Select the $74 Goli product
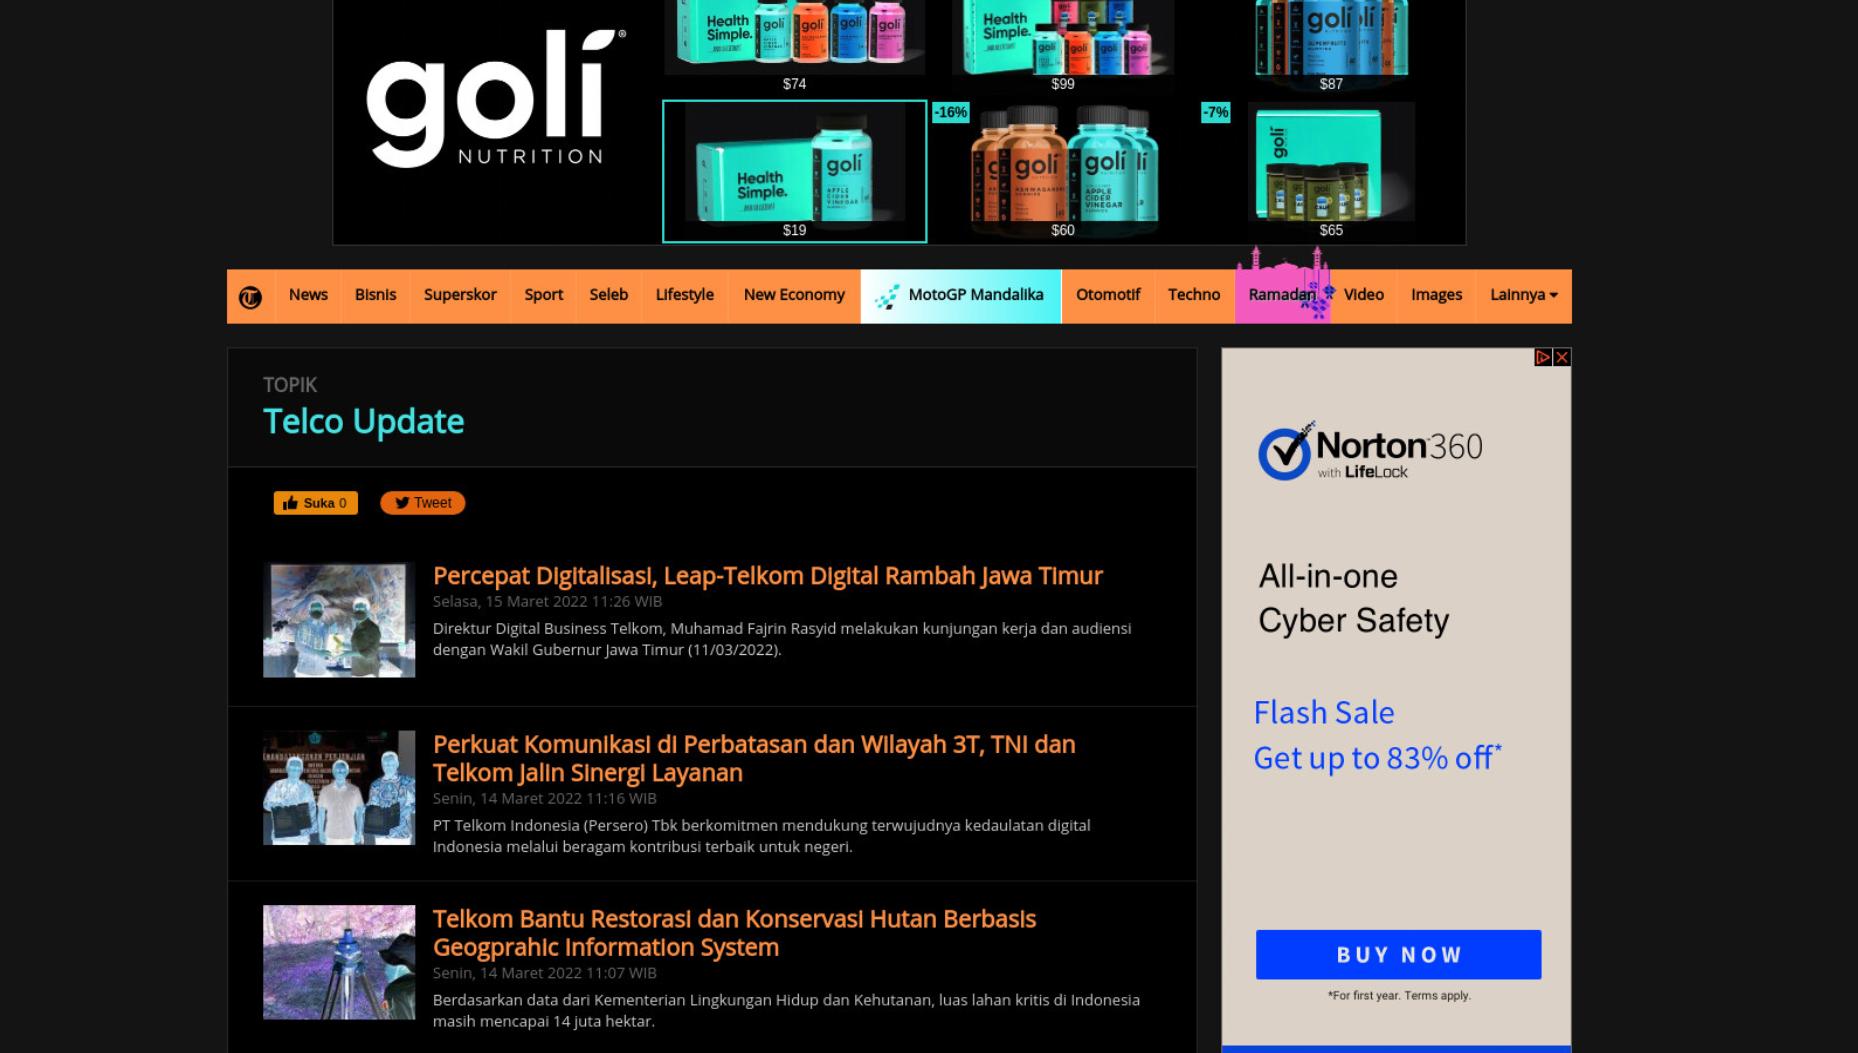The height and width of the screenshot is (1053, 1858). pos(794,46)
